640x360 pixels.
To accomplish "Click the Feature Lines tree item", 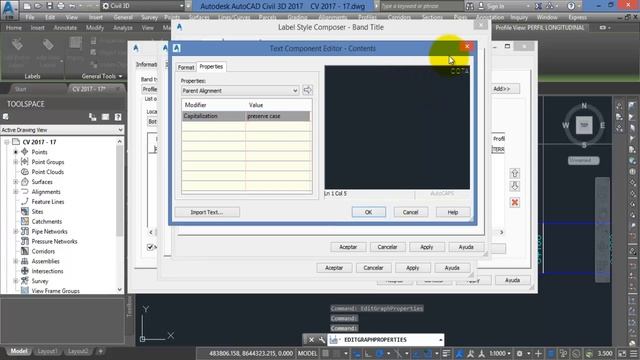I will pyautogui.click(x=48, y=202).
